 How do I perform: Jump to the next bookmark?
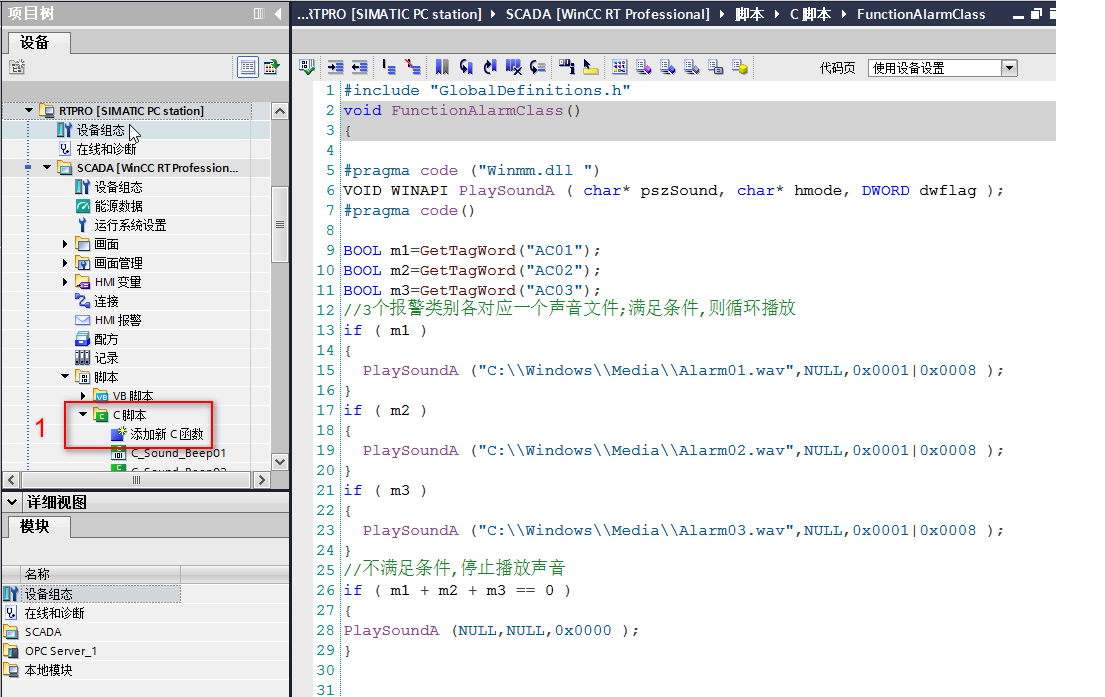(466, 67)
